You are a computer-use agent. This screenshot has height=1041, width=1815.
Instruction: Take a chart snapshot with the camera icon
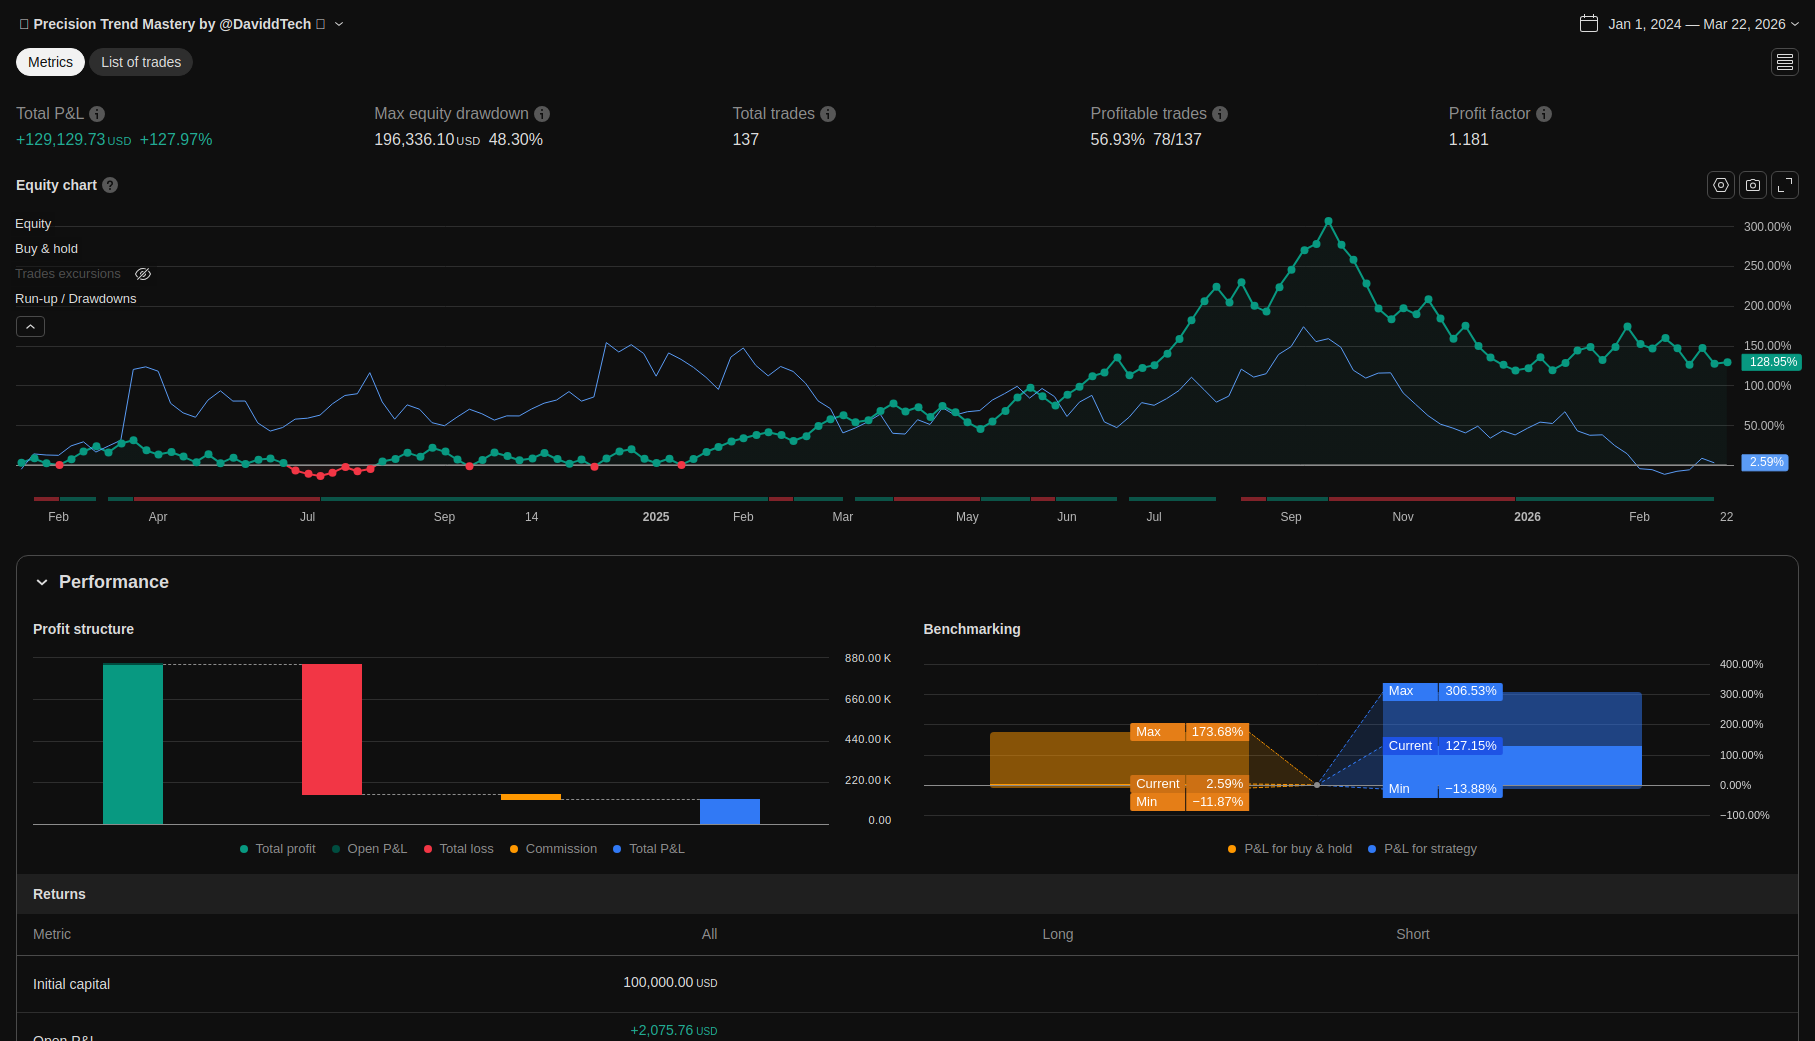(1752, 185)
